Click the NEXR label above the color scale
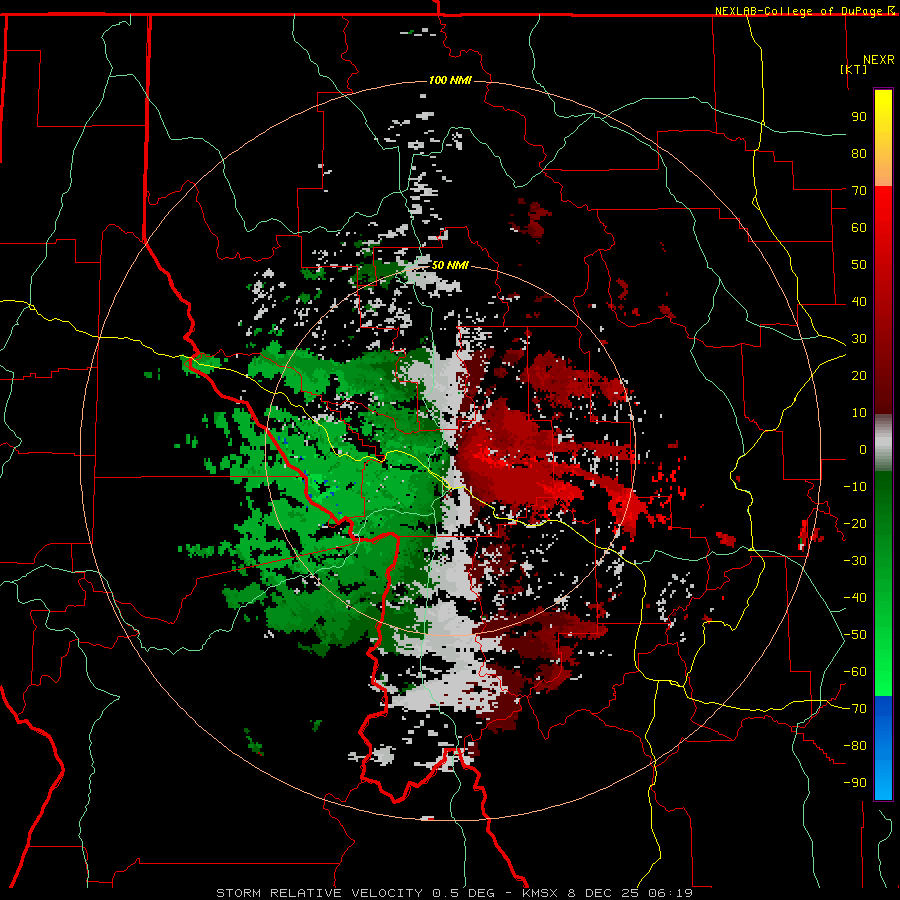 coord(878,60)
